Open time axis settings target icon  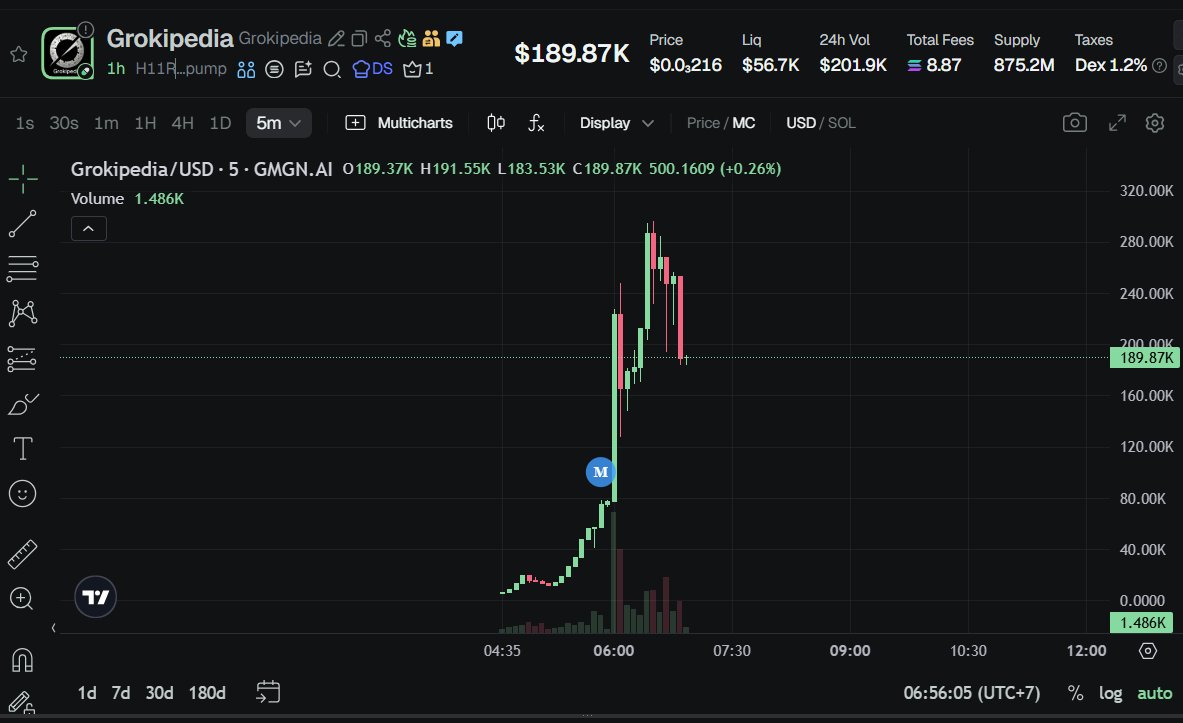point(1148,651)
